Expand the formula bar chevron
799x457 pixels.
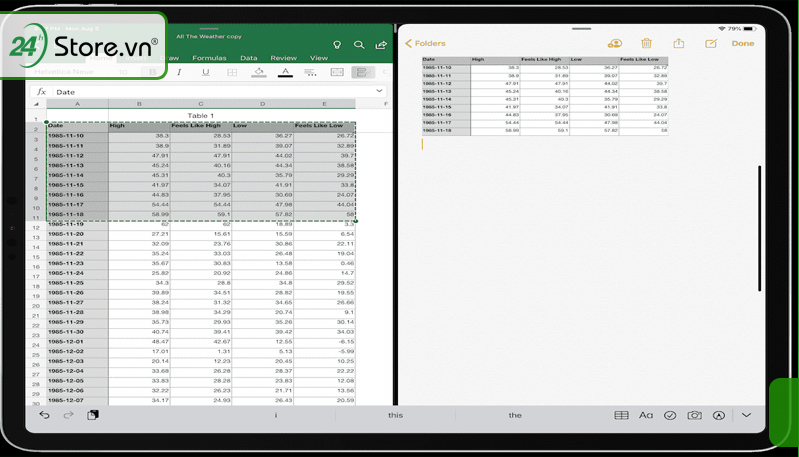[379, 91]
